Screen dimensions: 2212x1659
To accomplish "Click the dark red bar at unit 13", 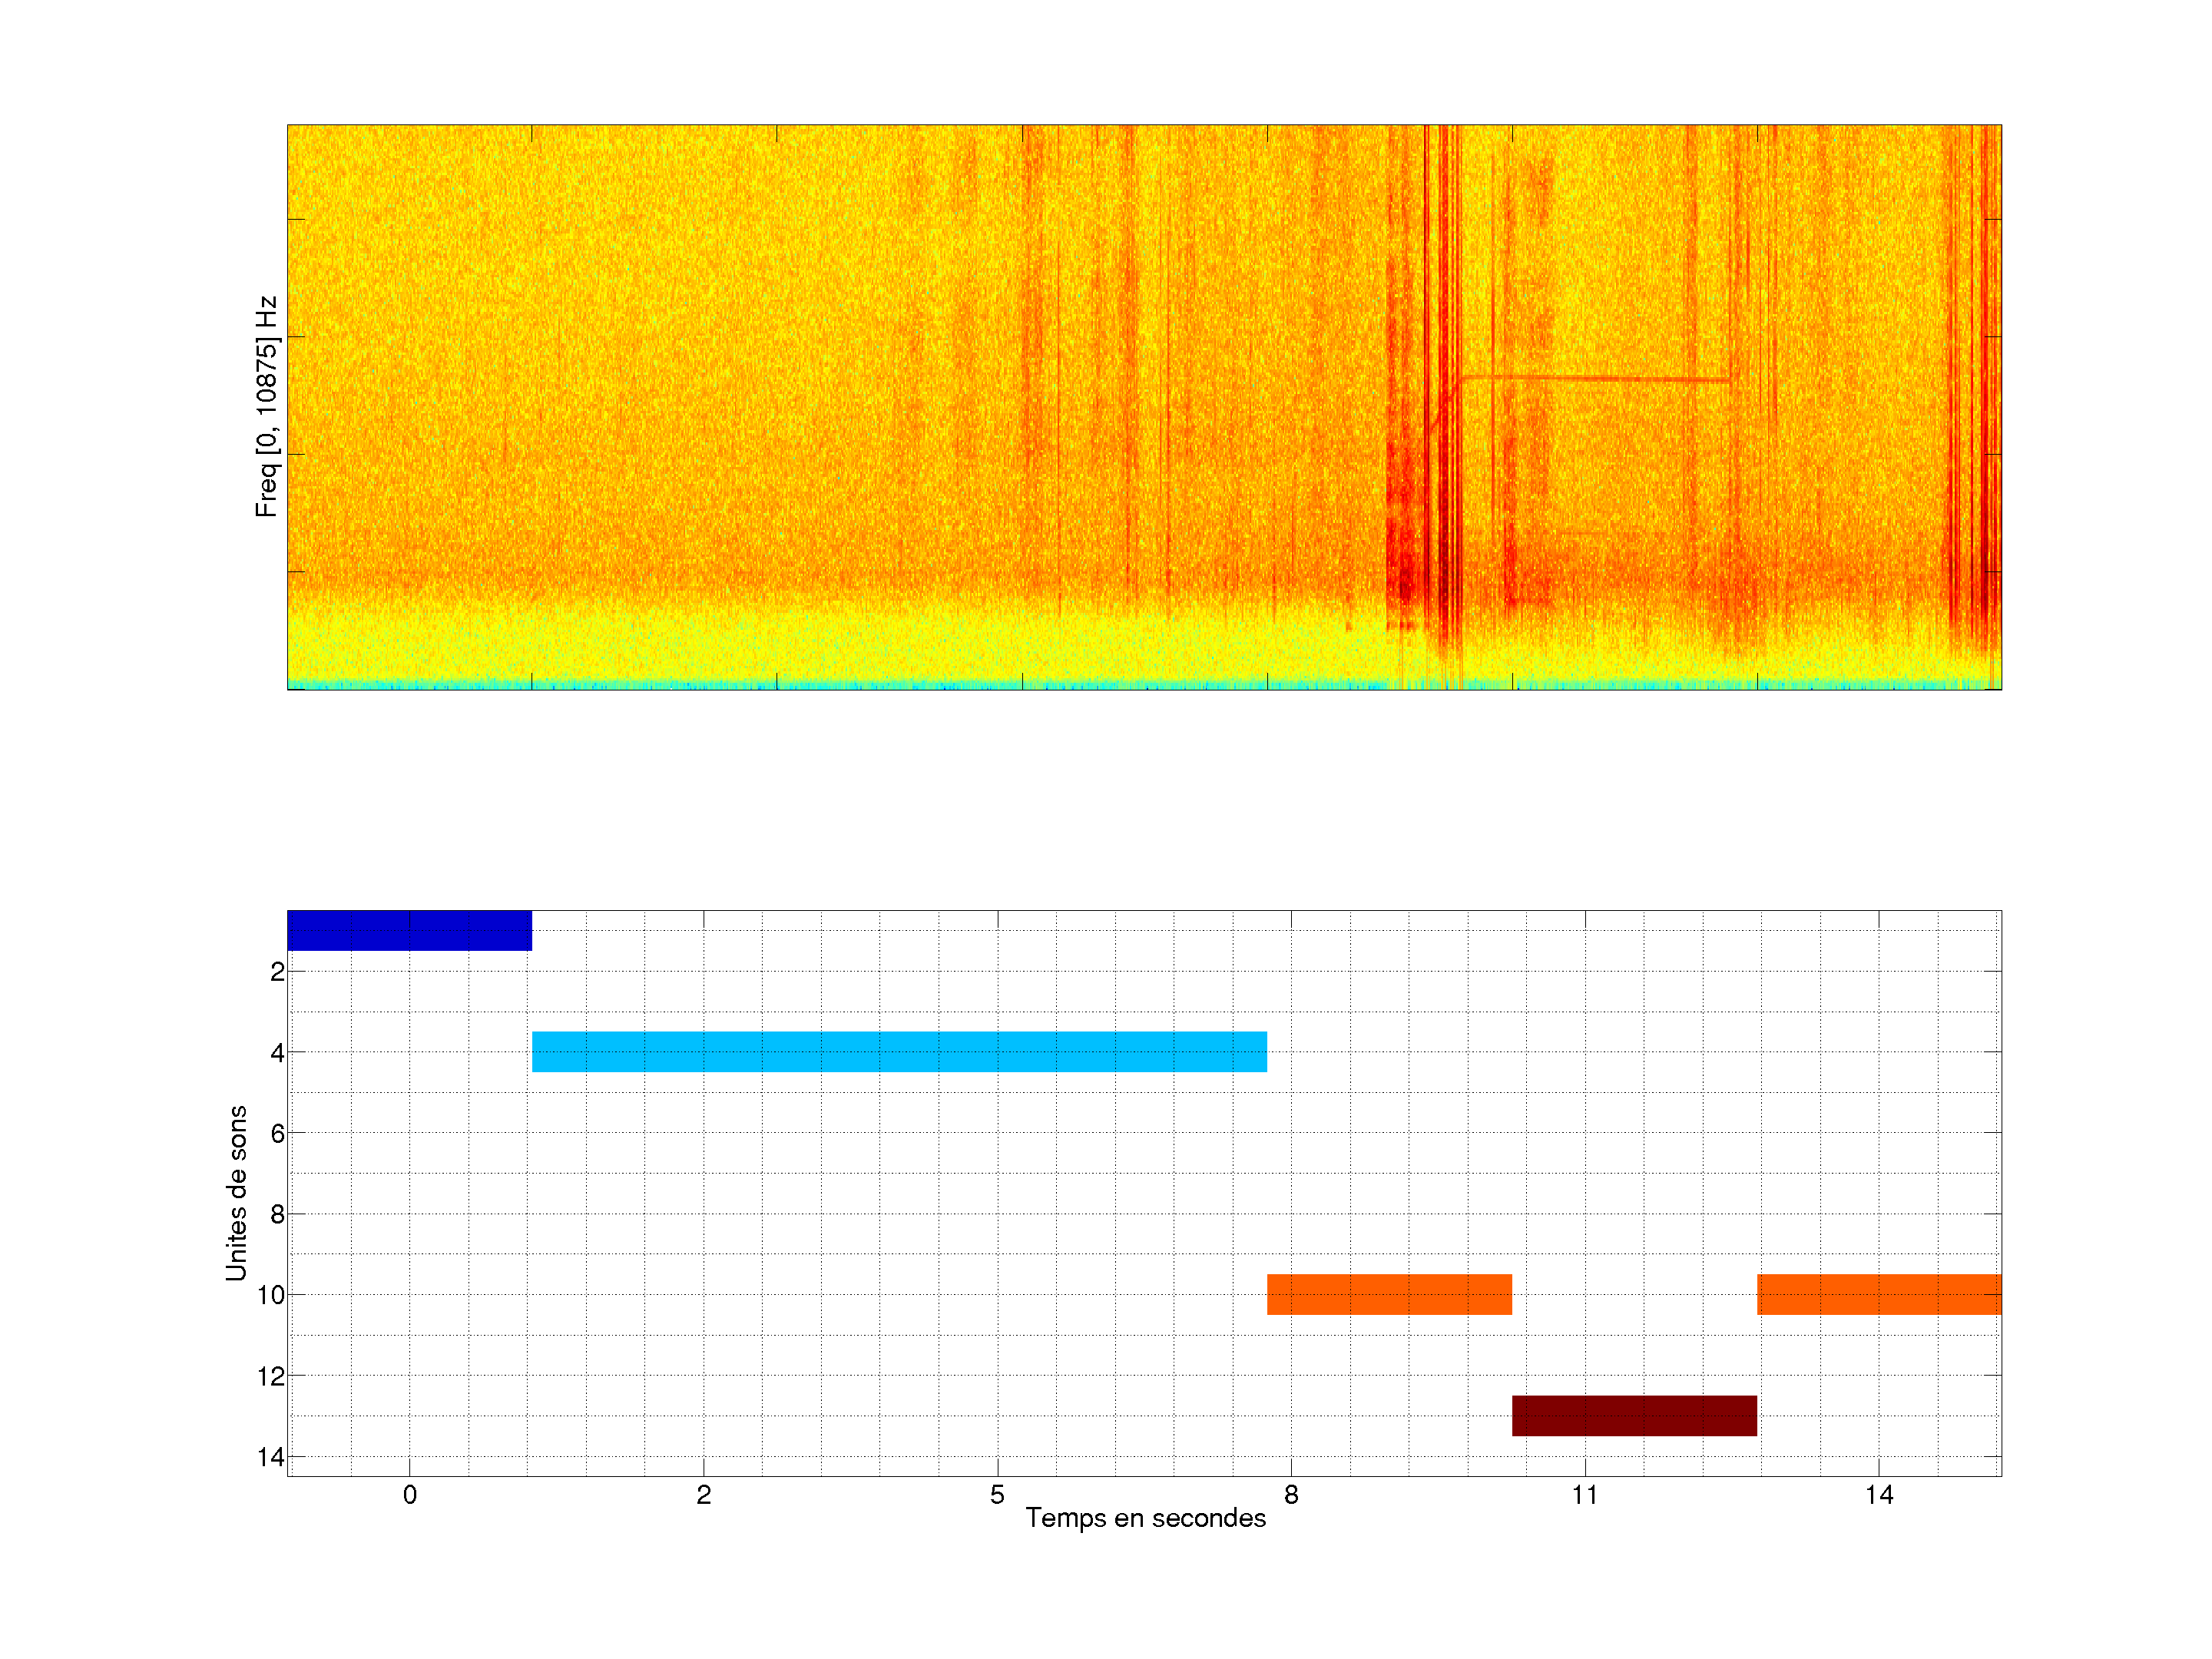I will pyautogui.click(x=1634, y=1415).
